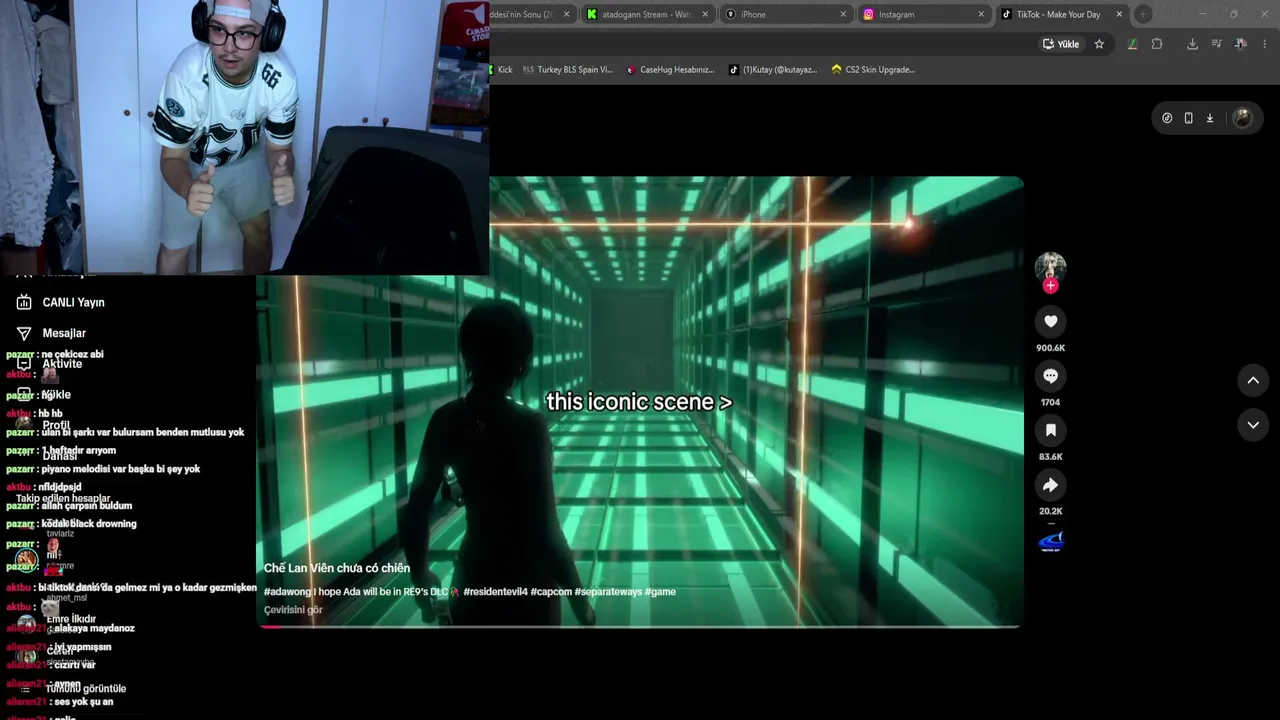Like the TikTok video with the heart icon
The image size is (1280, 720).
1050,321
